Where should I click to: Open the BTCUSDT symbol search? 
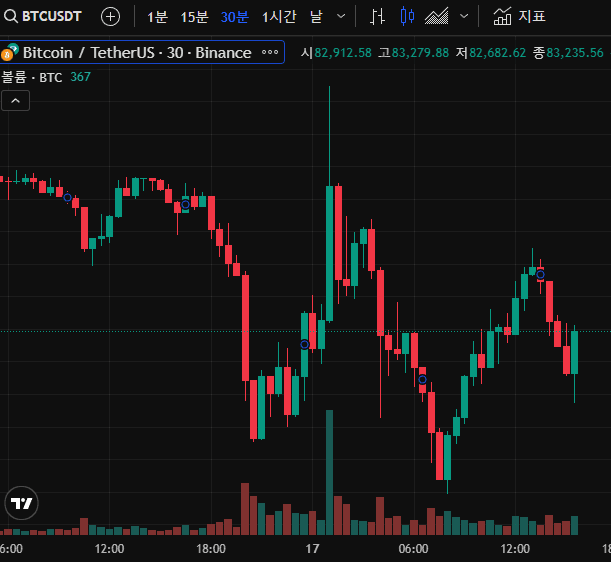pos(45,16)
